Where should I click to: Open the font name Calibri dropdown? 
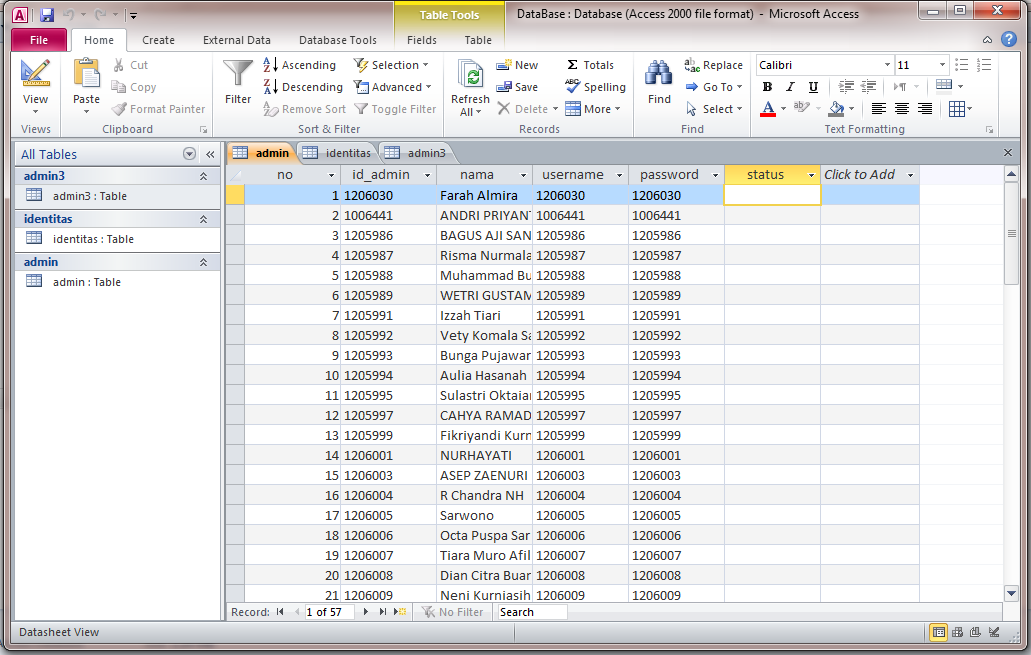[887, 65]
